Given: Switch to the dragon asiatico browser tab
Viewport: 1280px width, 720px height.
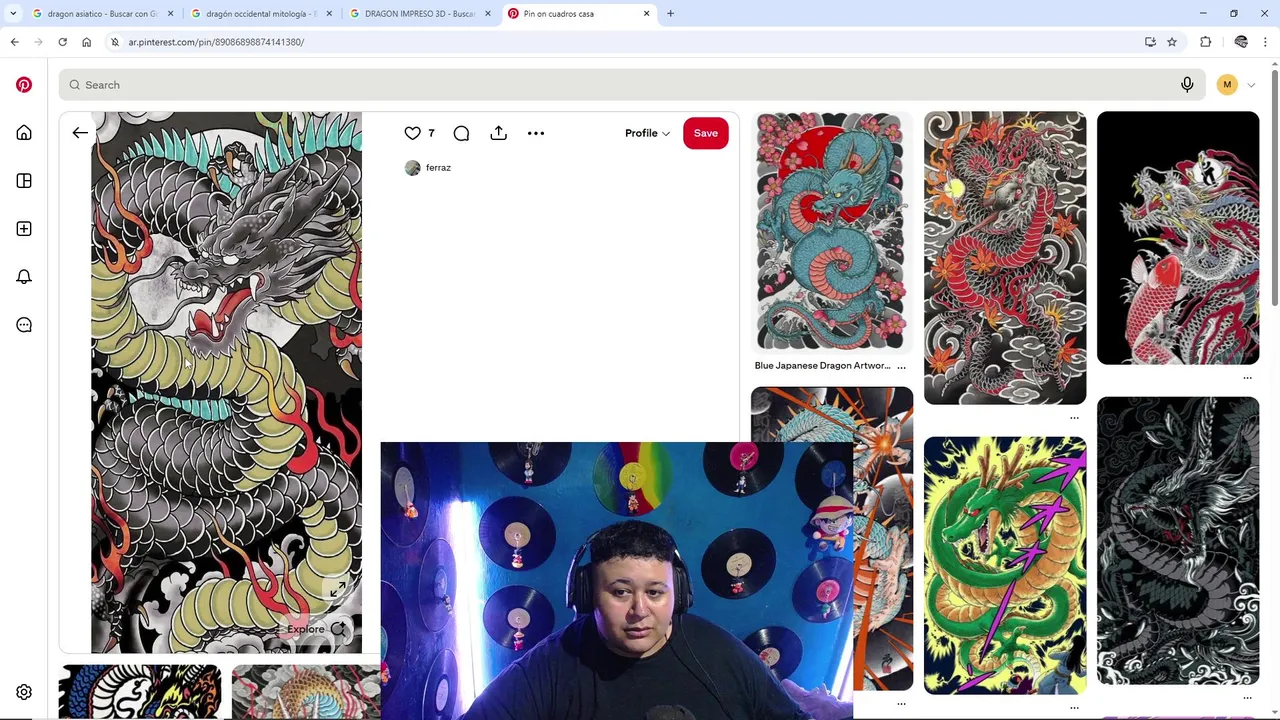Looking at the screenshot, I should [100, 14].
